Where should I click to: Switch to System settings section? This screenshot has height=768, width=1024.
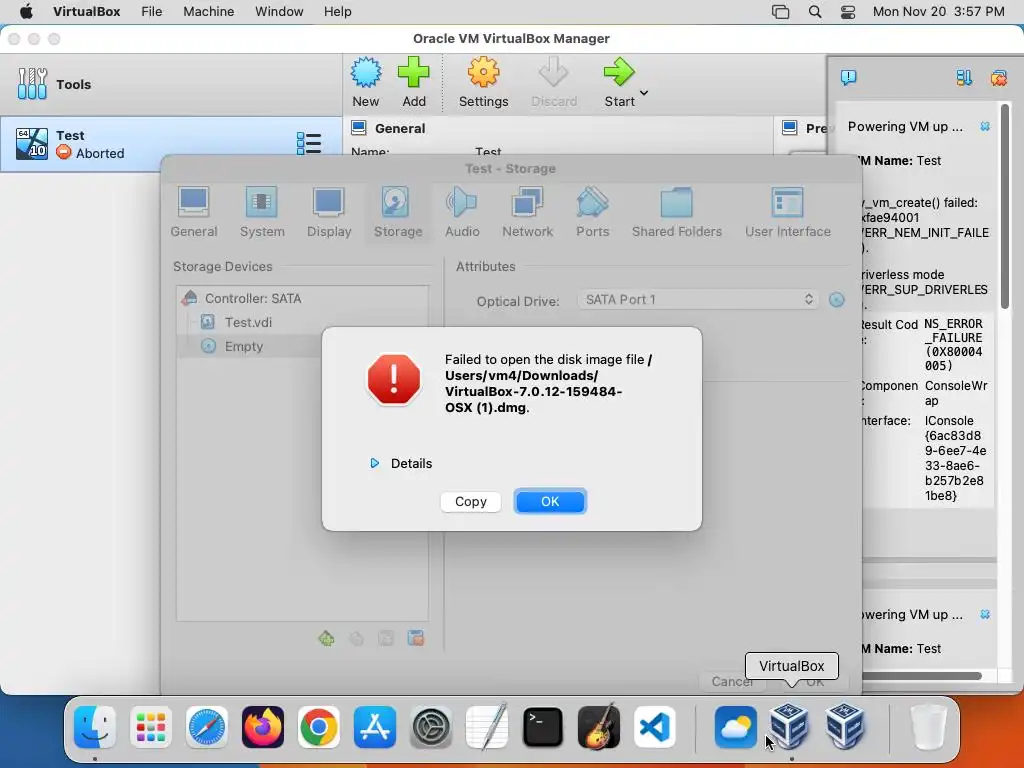pos(262,212)
